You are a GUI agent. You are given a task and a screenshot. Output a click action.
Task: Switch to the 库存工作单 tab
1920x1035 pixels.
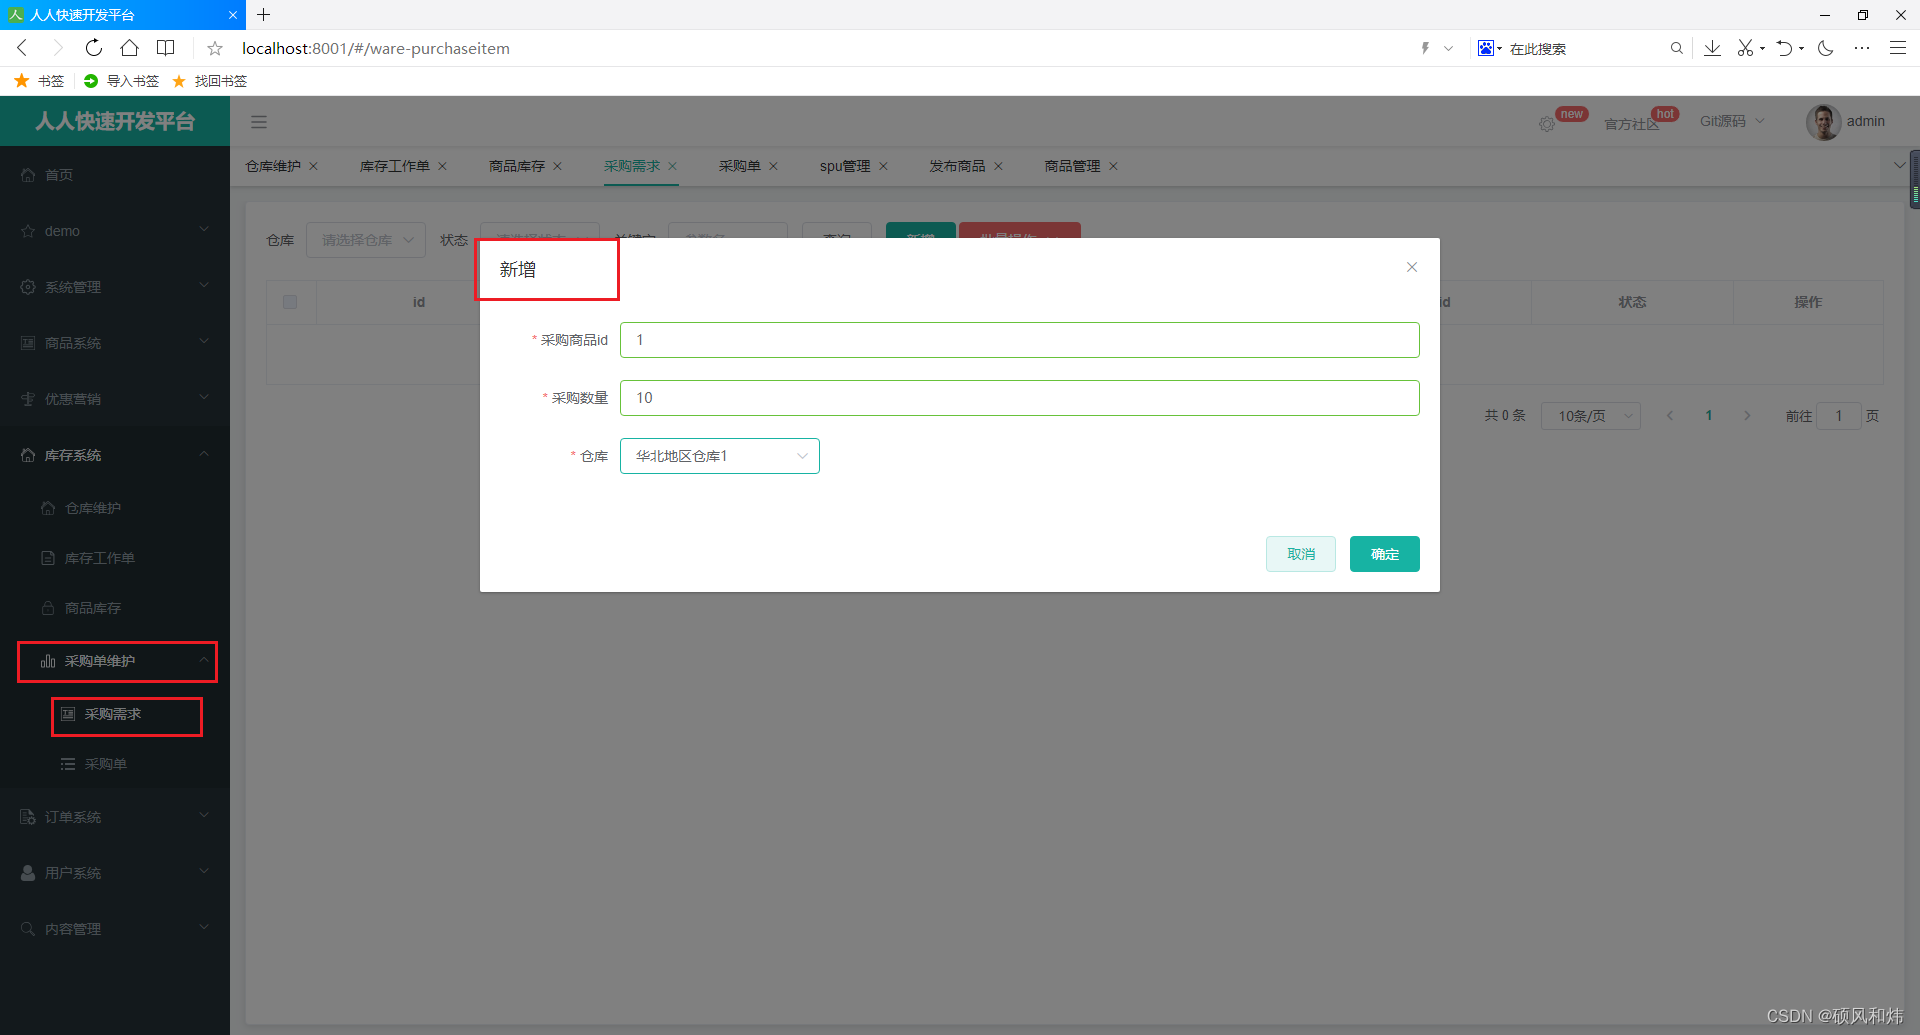(395, 166)
